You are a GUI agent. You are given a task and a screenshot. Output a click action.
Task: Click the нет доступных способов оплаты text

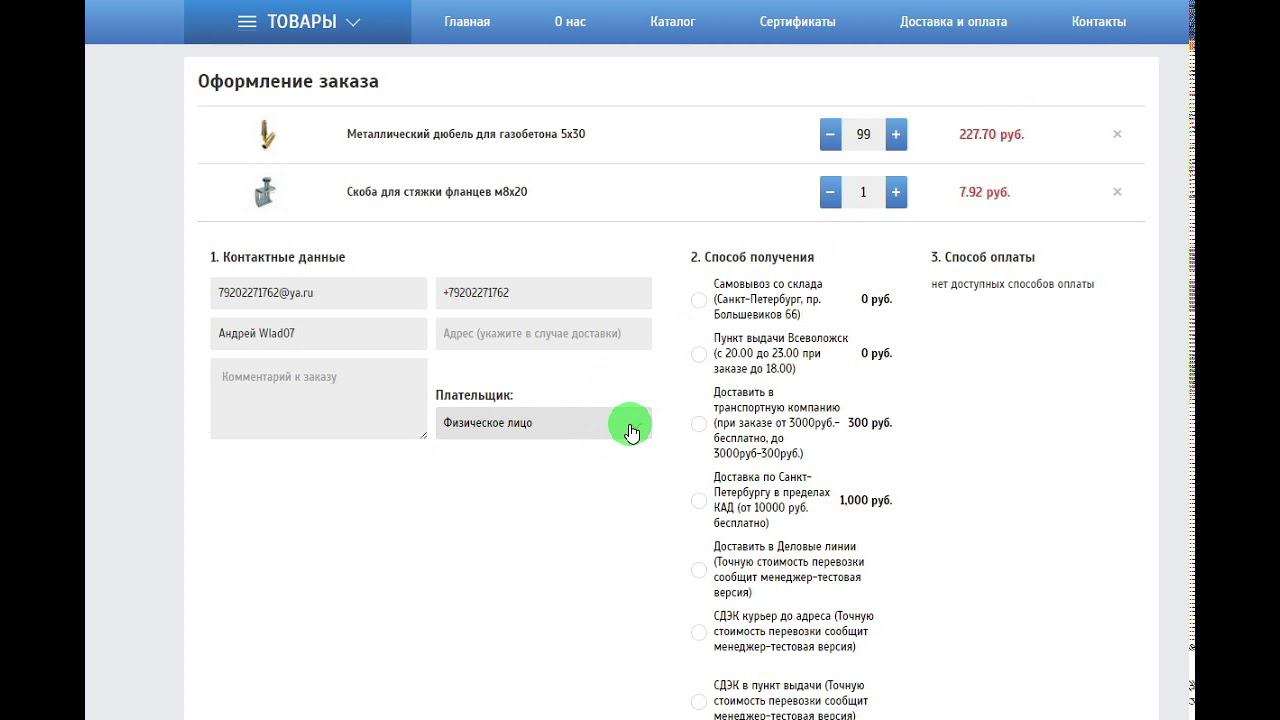[1013, 284]
